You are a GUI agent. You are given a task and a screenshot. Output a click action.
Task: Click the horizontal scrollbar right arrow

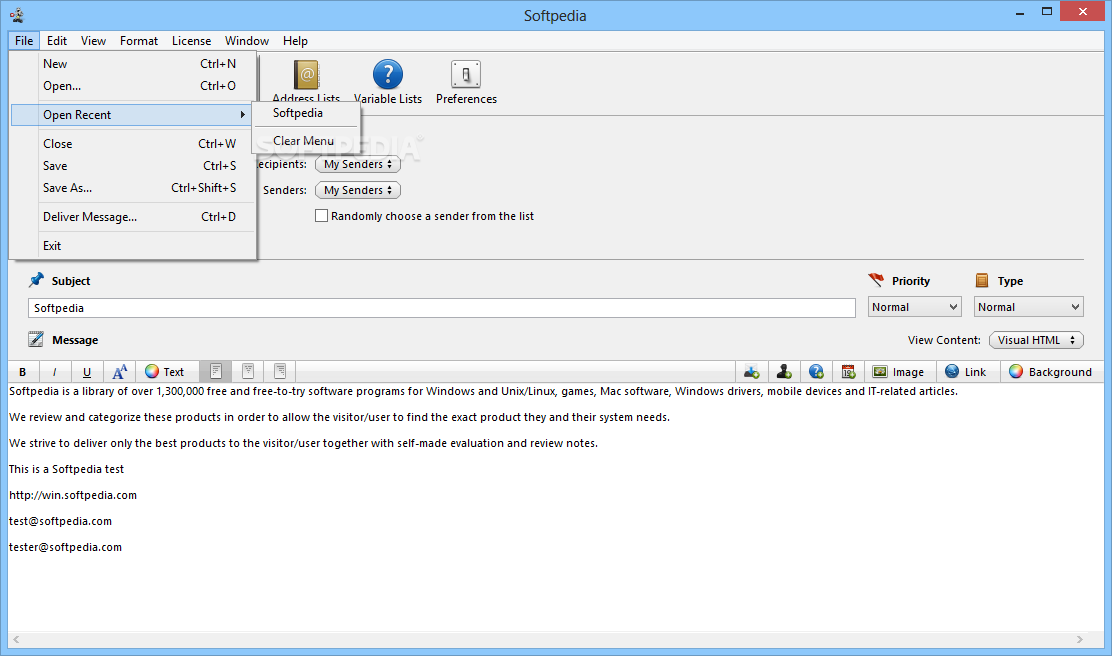click(x=1079, y=639)
